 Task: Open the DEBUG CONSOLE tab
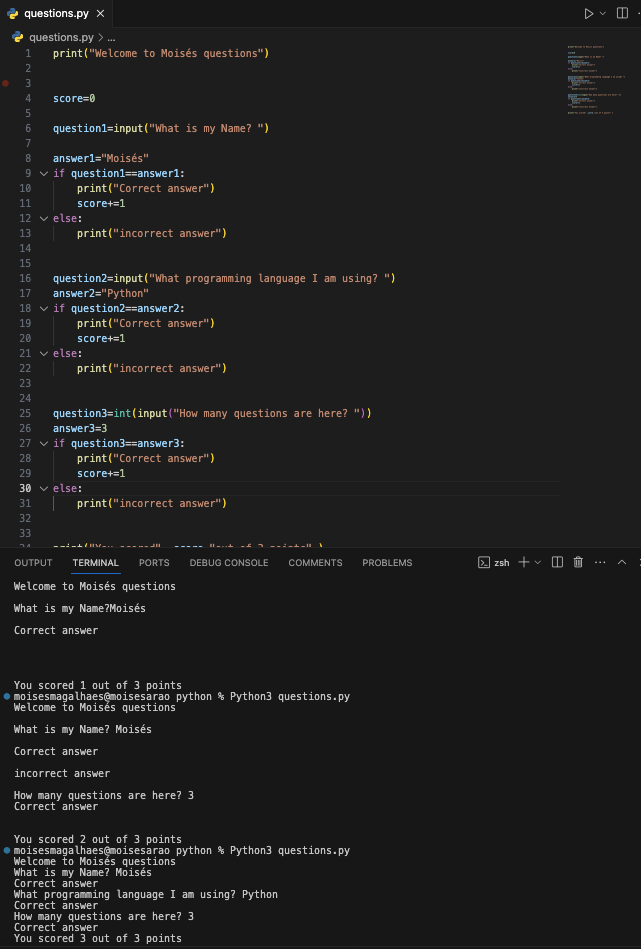coord(229,563)
